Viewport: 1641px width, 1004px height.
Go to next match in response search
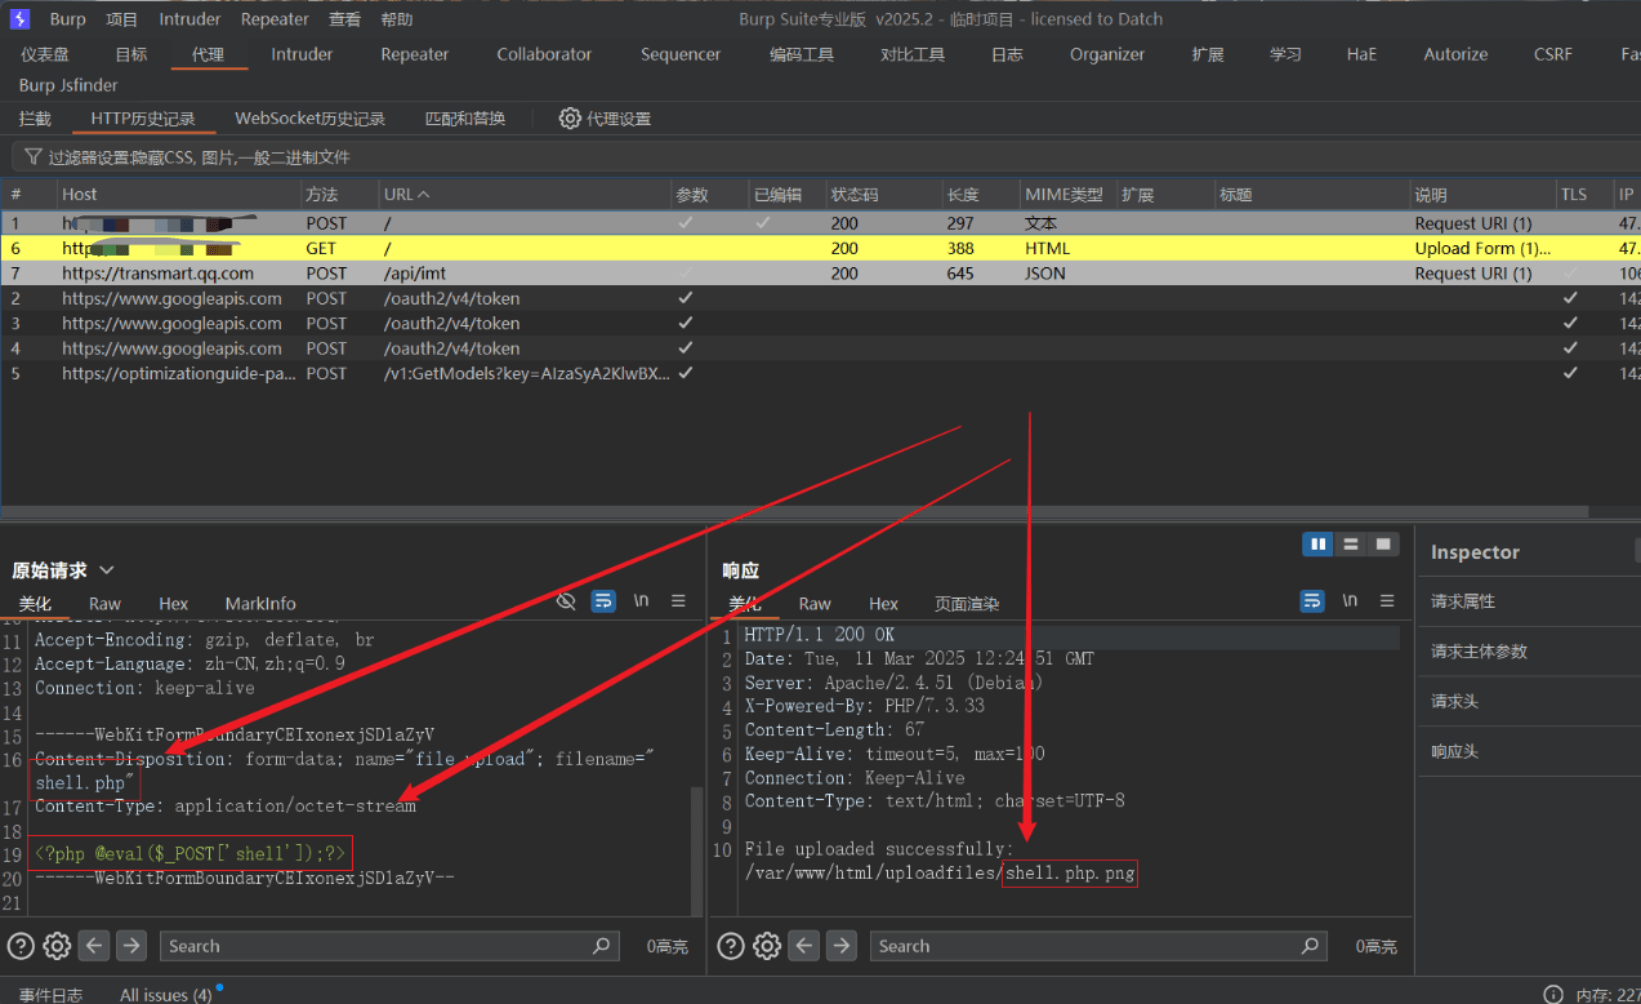pyautogui.click(x=841, y=945)
